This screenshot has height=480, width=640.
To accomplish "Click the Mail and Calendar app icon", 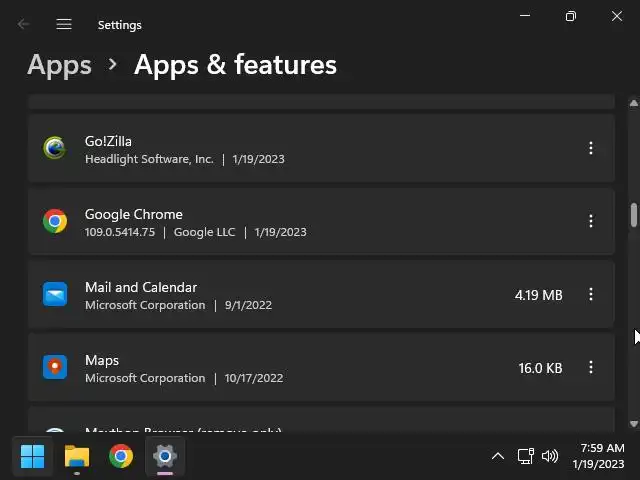I will pos(55,294).
